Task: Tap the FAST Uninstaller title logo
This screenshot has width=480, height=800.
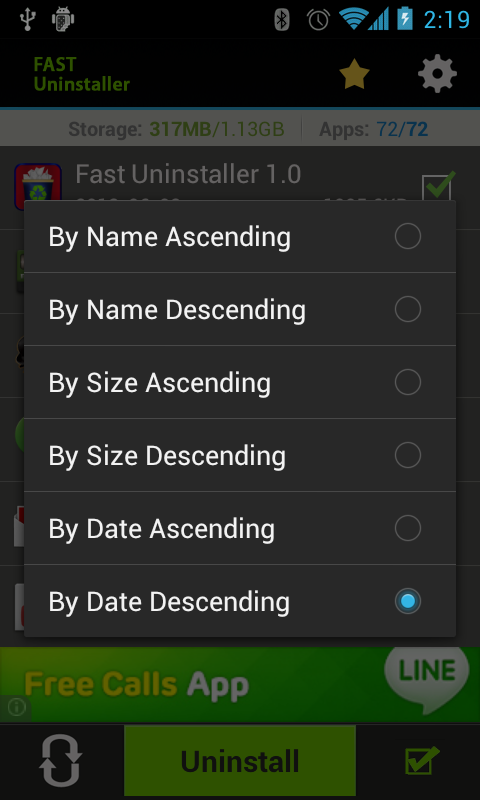Action: 82,74
